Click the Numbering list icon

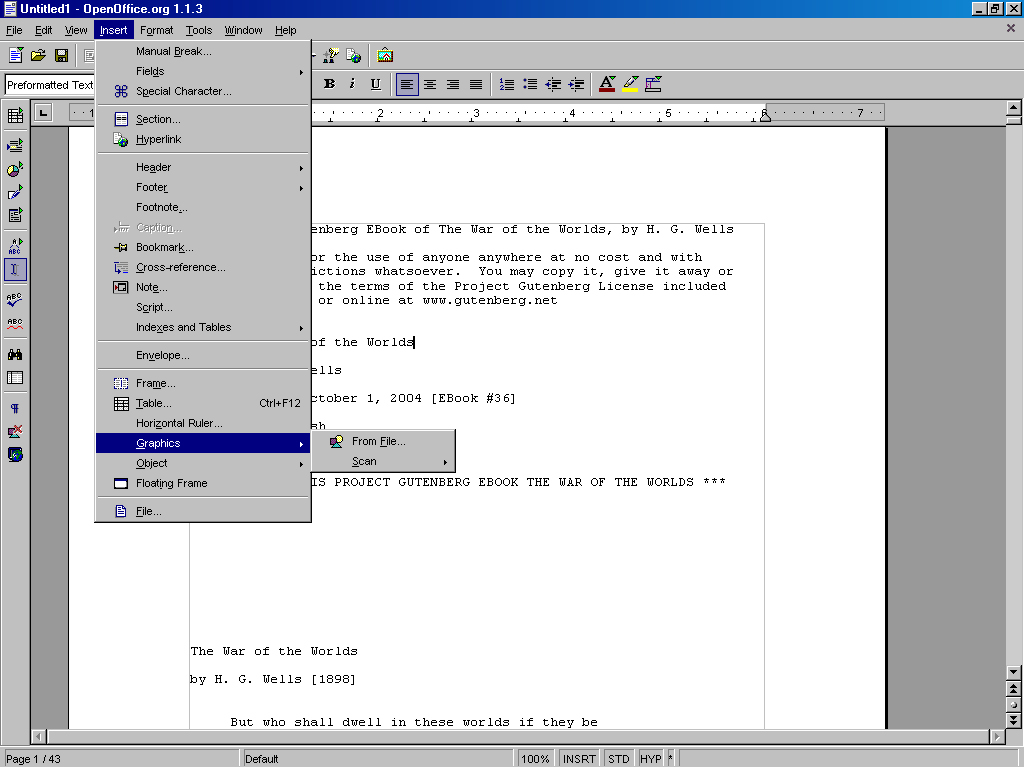[x=506, y=85]
